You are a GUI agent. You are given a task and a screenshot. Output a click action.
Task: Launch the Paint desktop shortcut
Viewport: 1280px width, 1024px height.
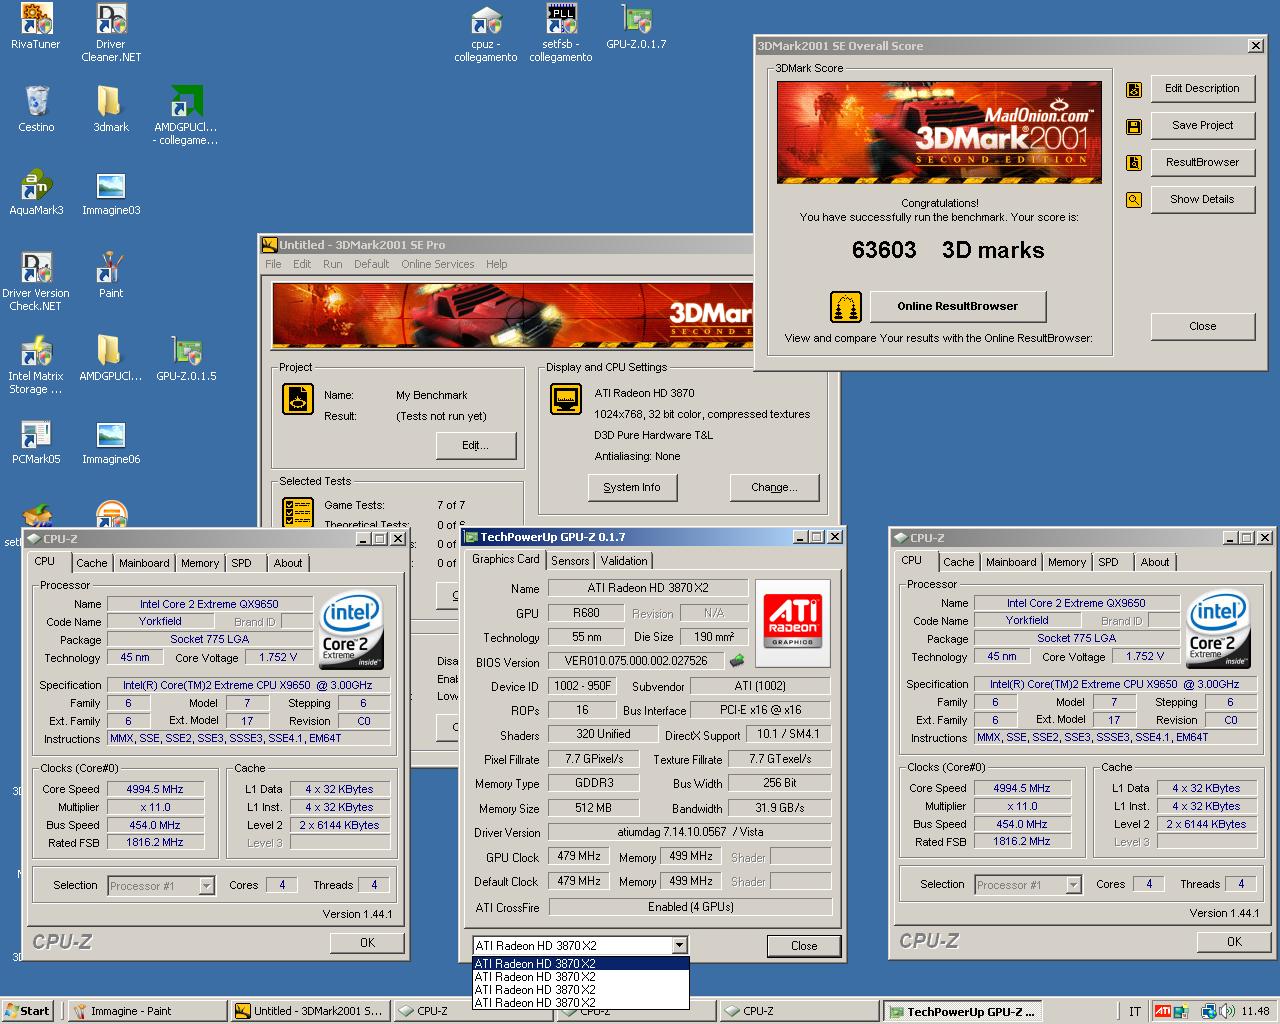coord(110,268)
